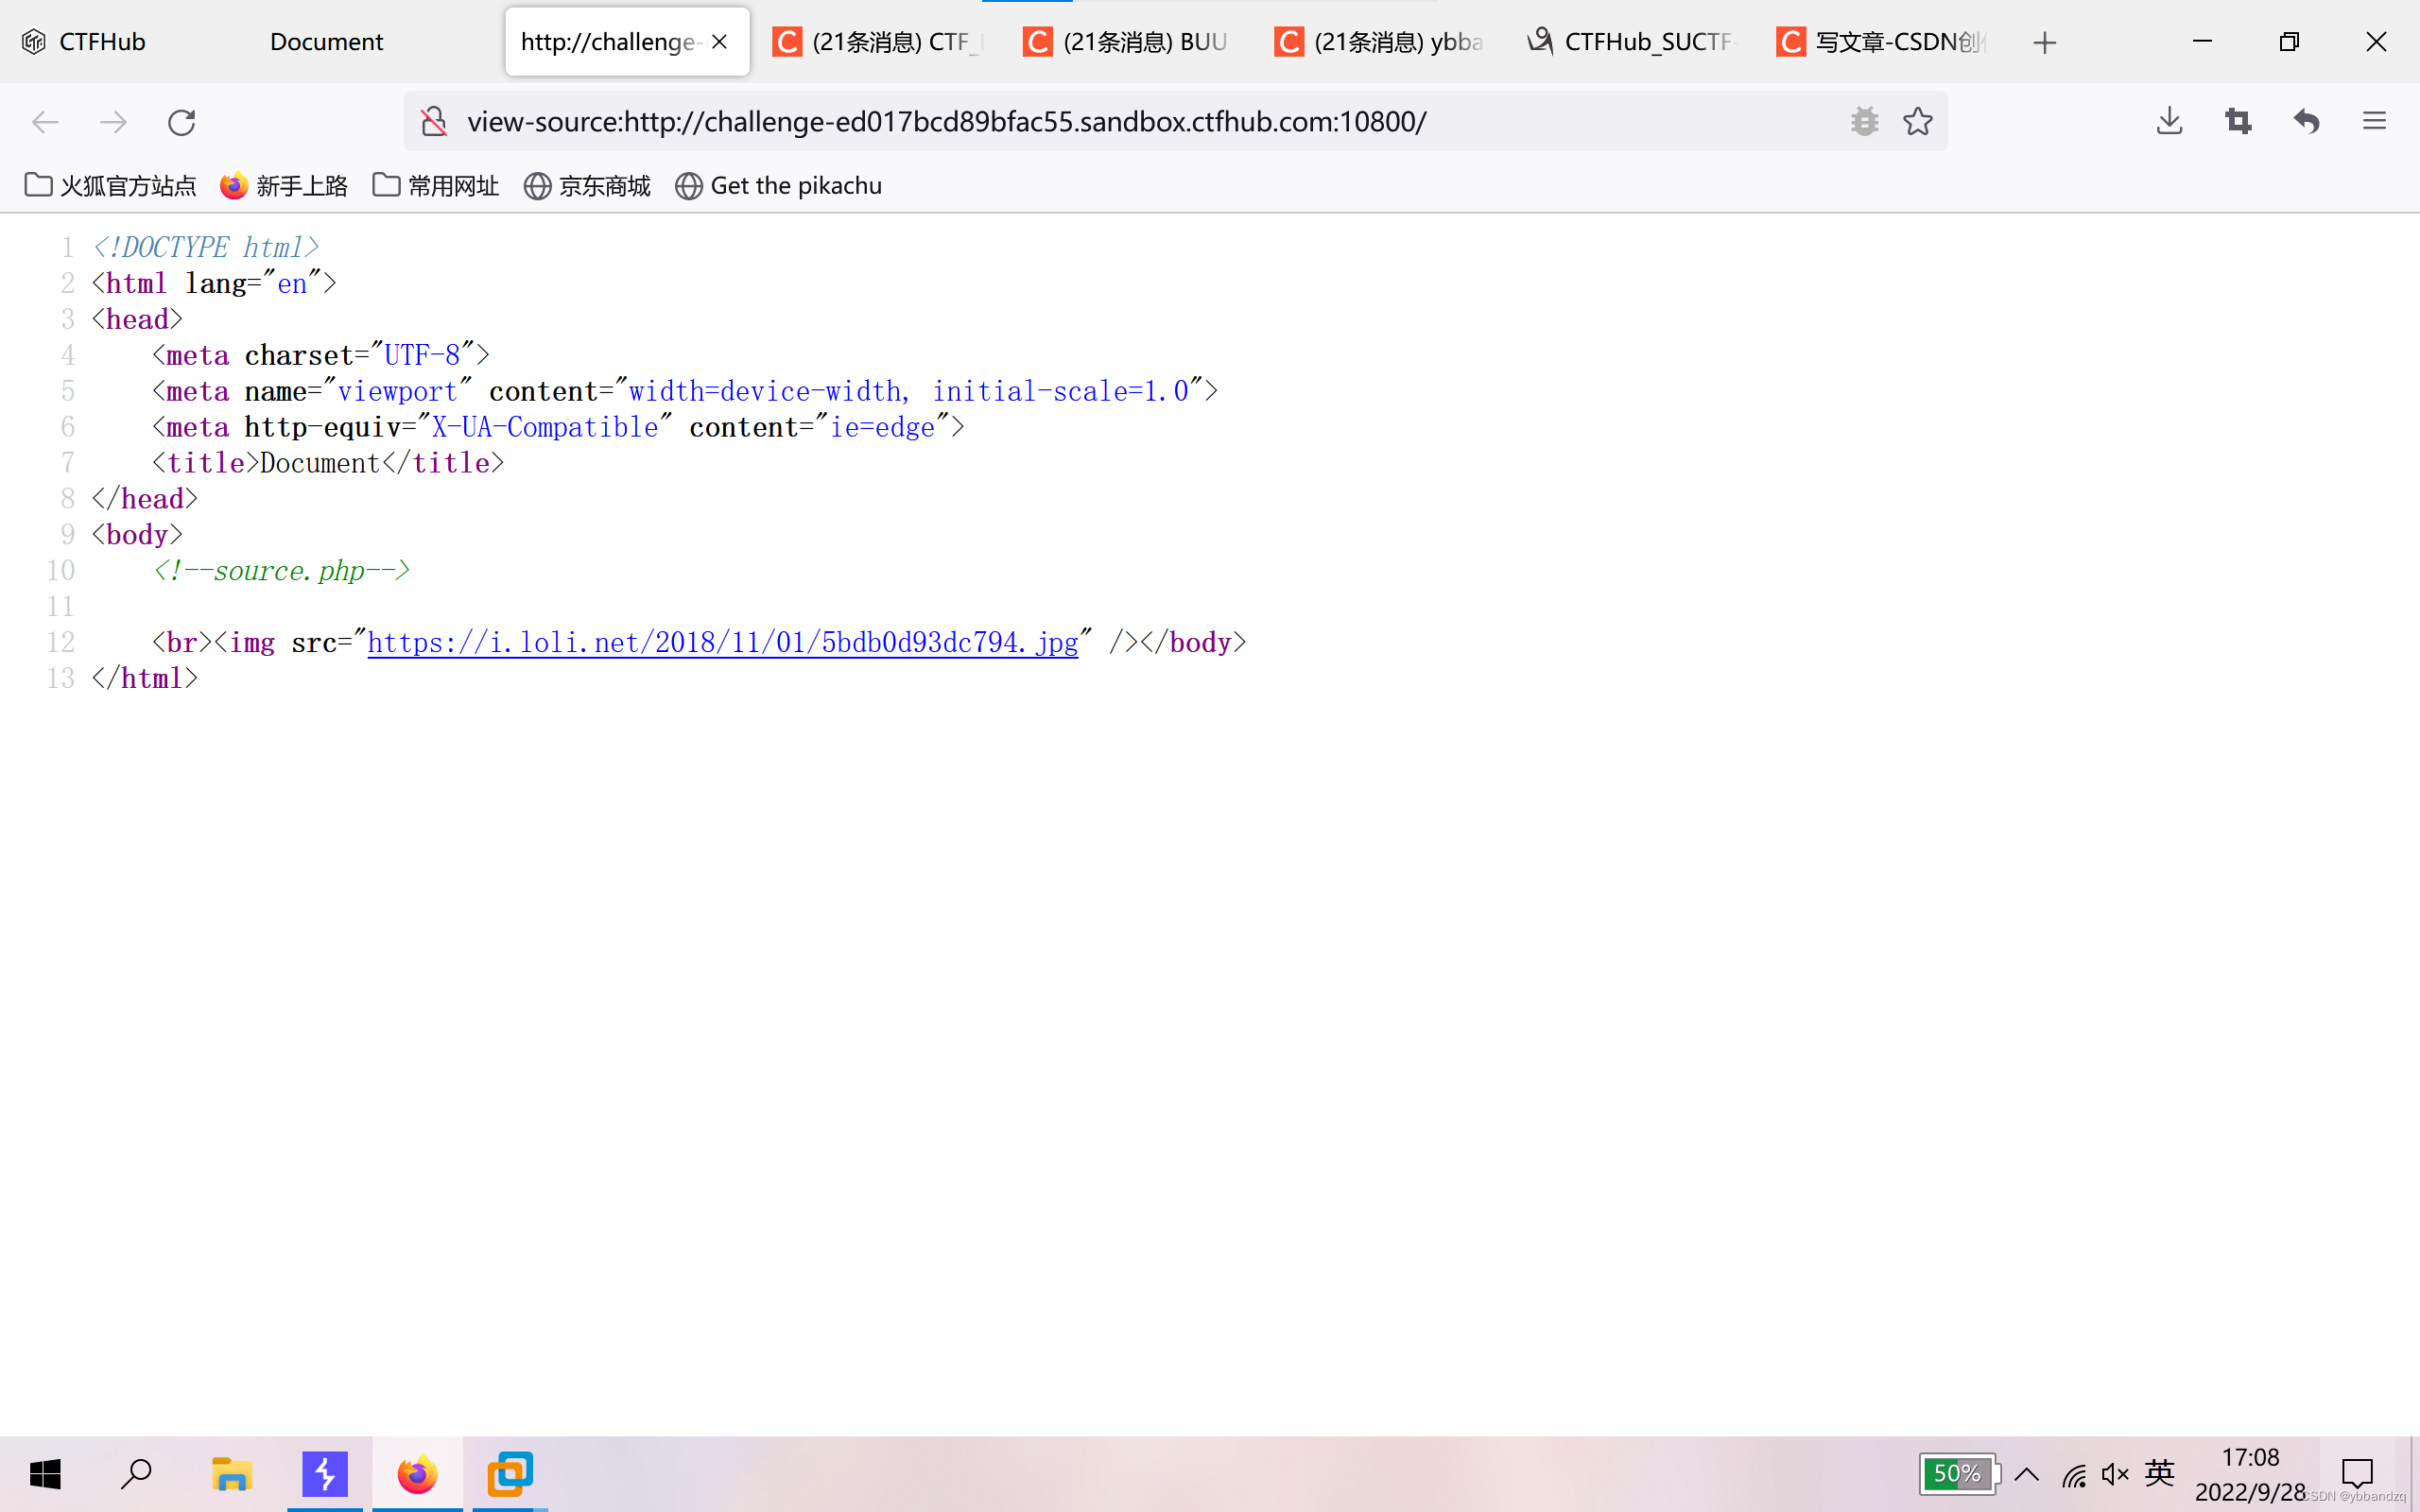The image size is (2420, 1512).
Task: Open the 常用网址 bookmarks folder
Action: point(436,186)
